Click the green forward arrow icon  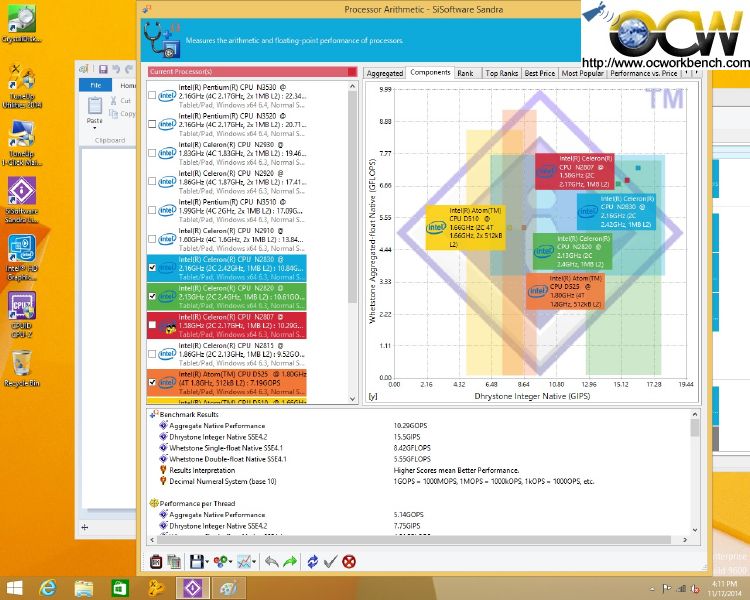290,561
